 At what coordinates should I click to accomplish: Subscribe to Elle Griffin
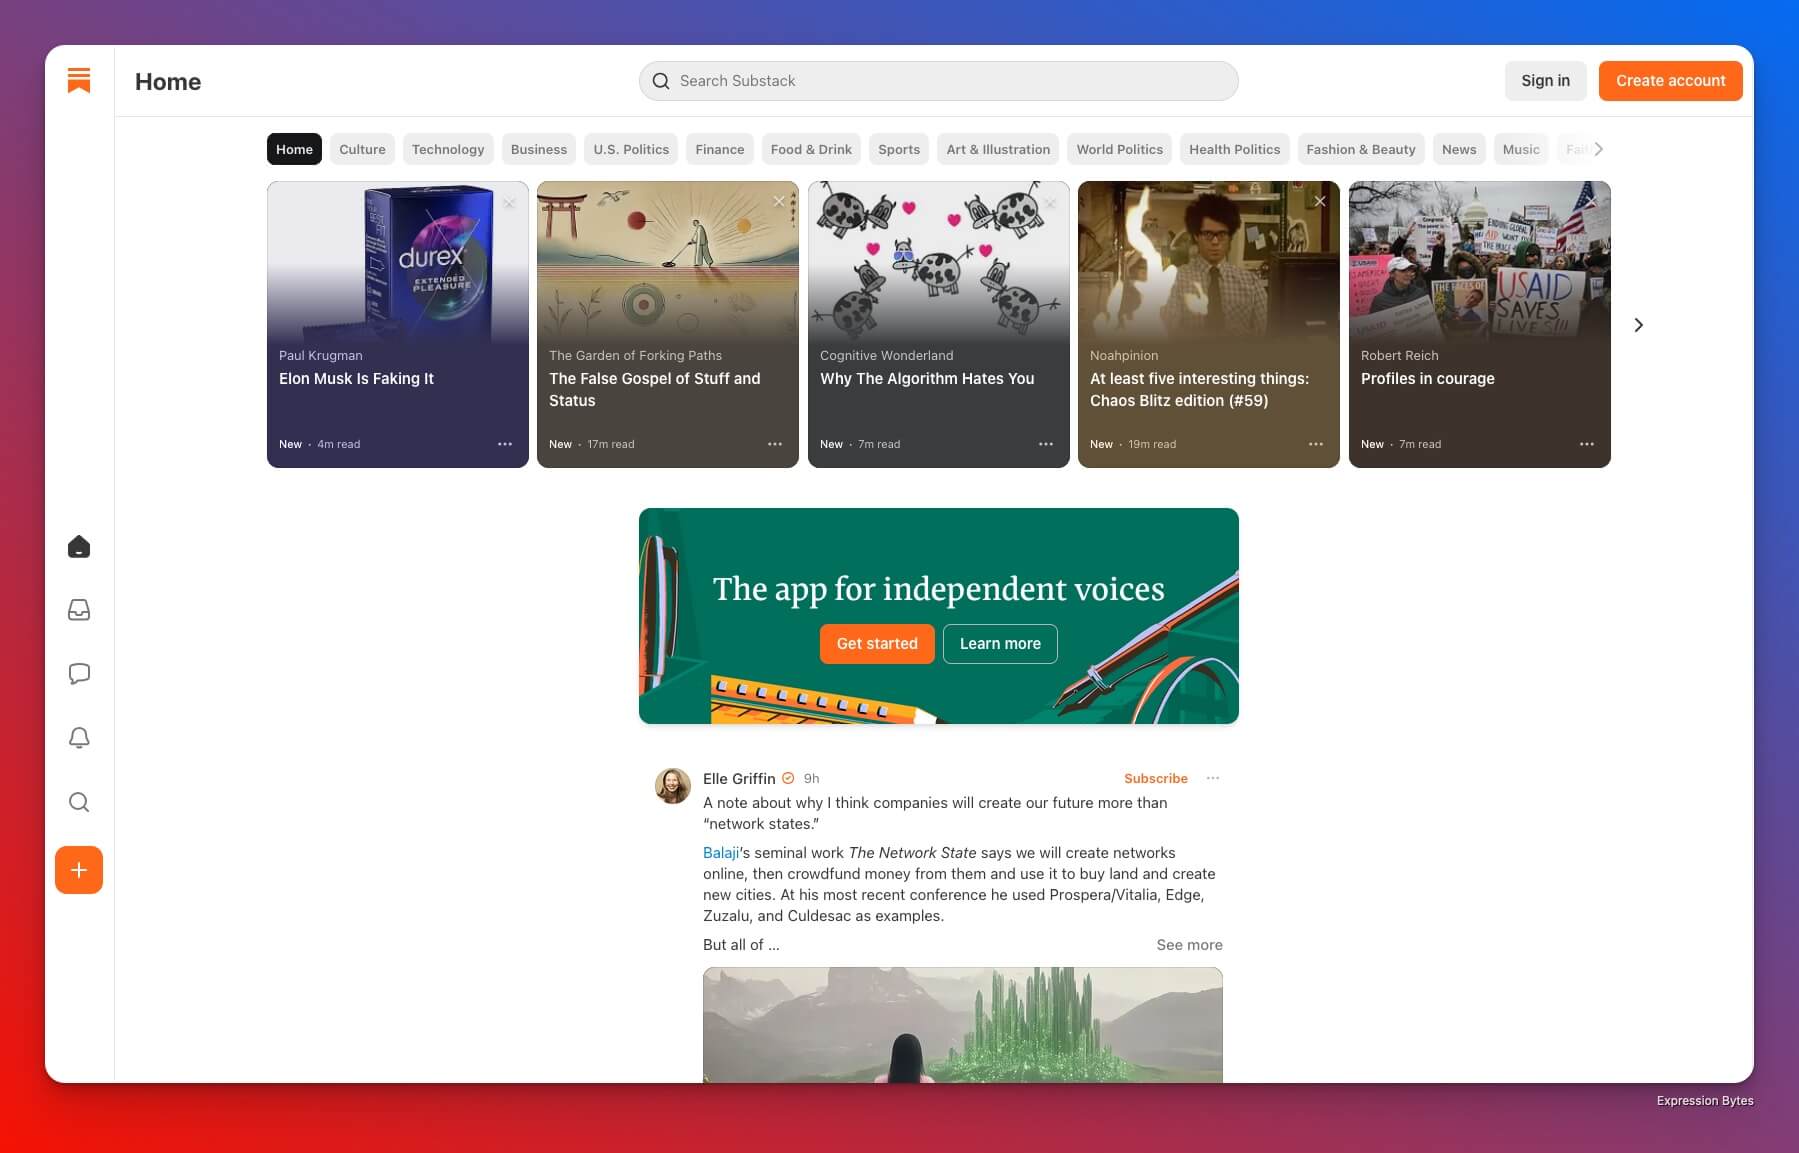tap(1156, 778)
